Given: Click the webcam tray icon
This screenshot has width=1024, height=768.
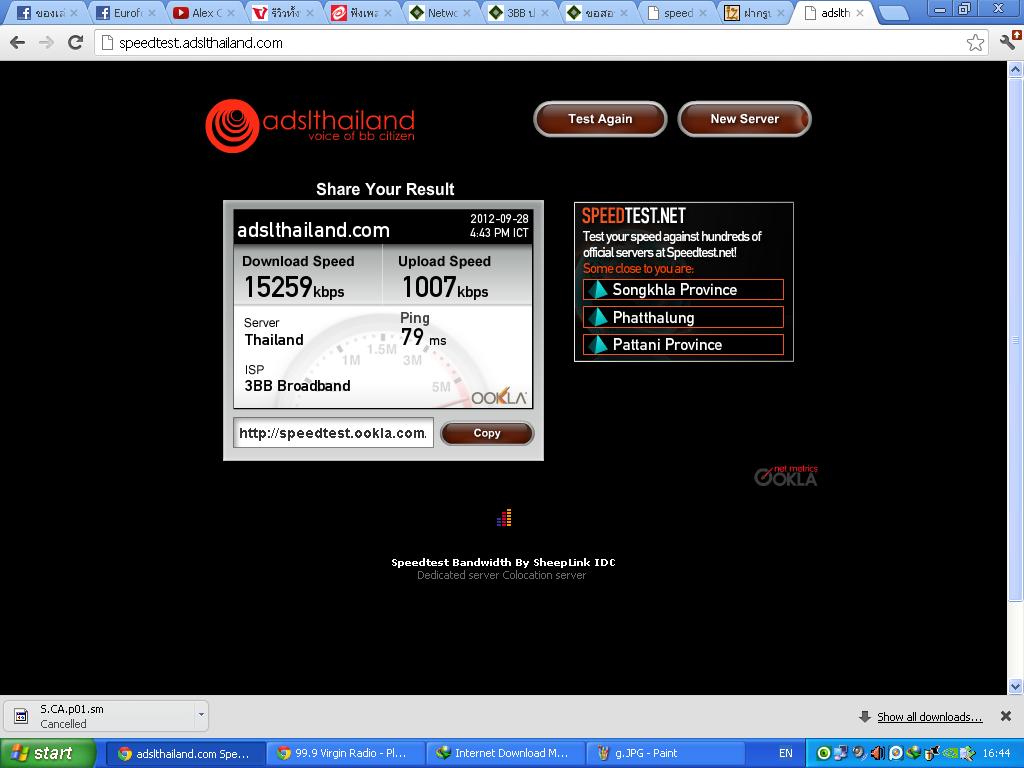Looking at the screenshot, I should [859, 753].
